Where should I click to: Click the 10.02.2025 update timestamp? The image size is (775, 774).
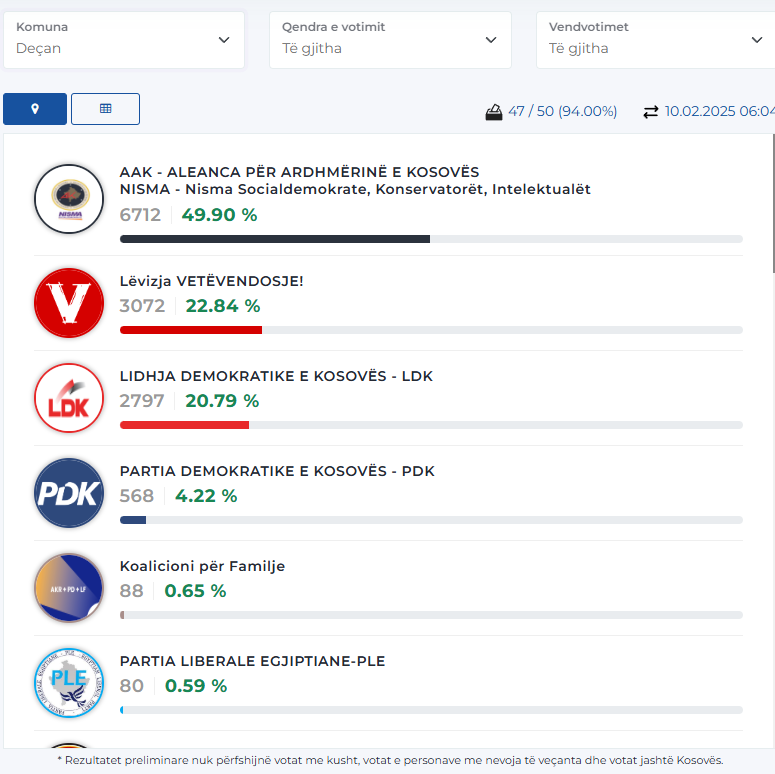pyautogui.click(x=720, y=111)
